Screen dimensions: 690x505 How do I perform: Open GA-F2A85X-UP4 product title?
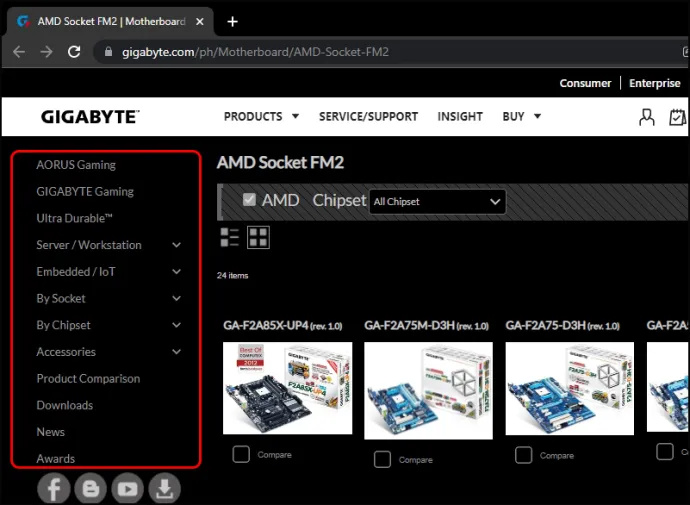tap(283, 326)
